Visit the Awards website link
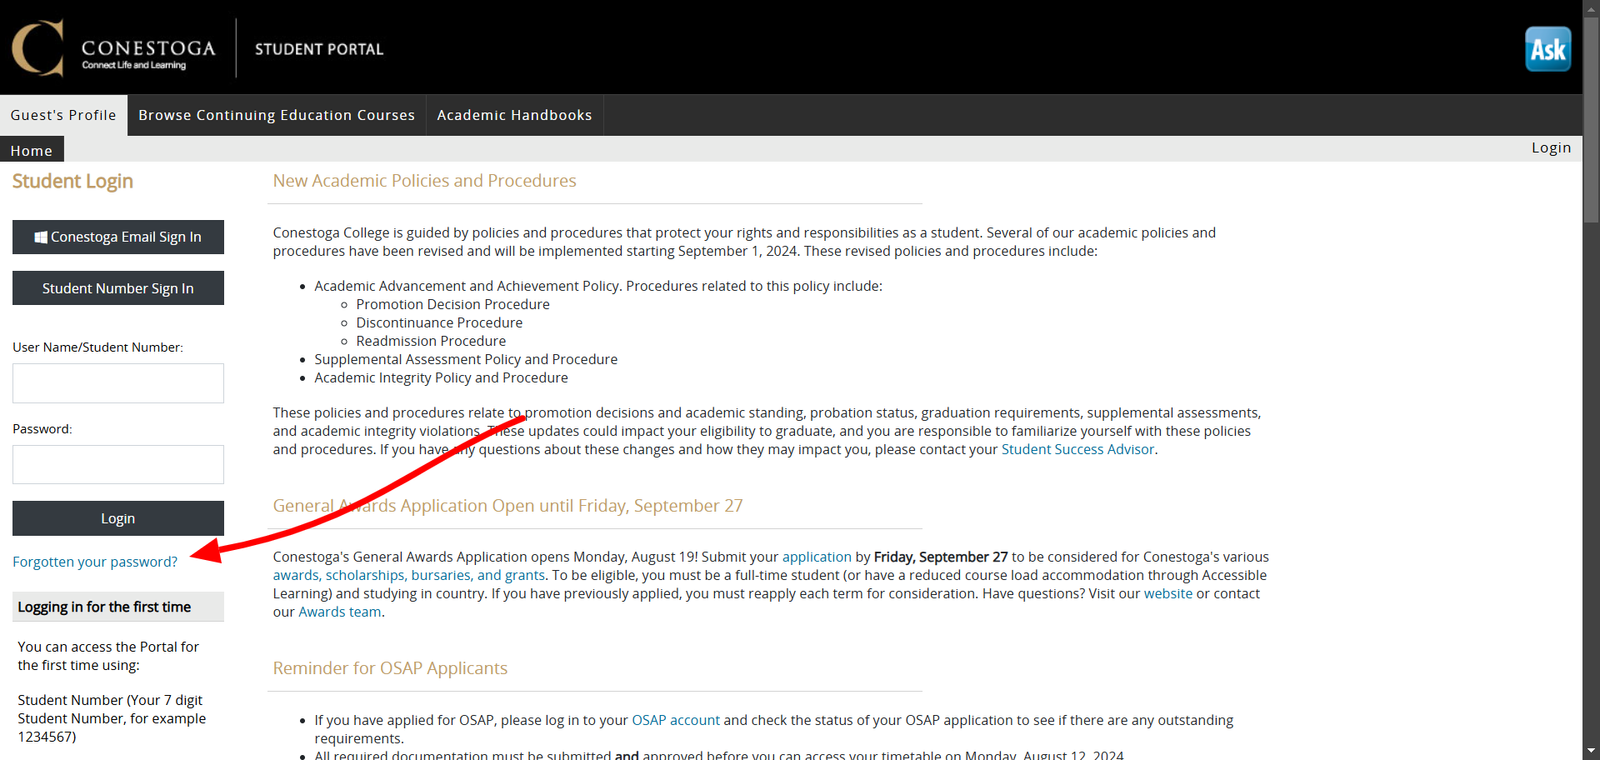Image resolution: width=1600 pixels, height=760 pixels. (x=1168, y=594)
